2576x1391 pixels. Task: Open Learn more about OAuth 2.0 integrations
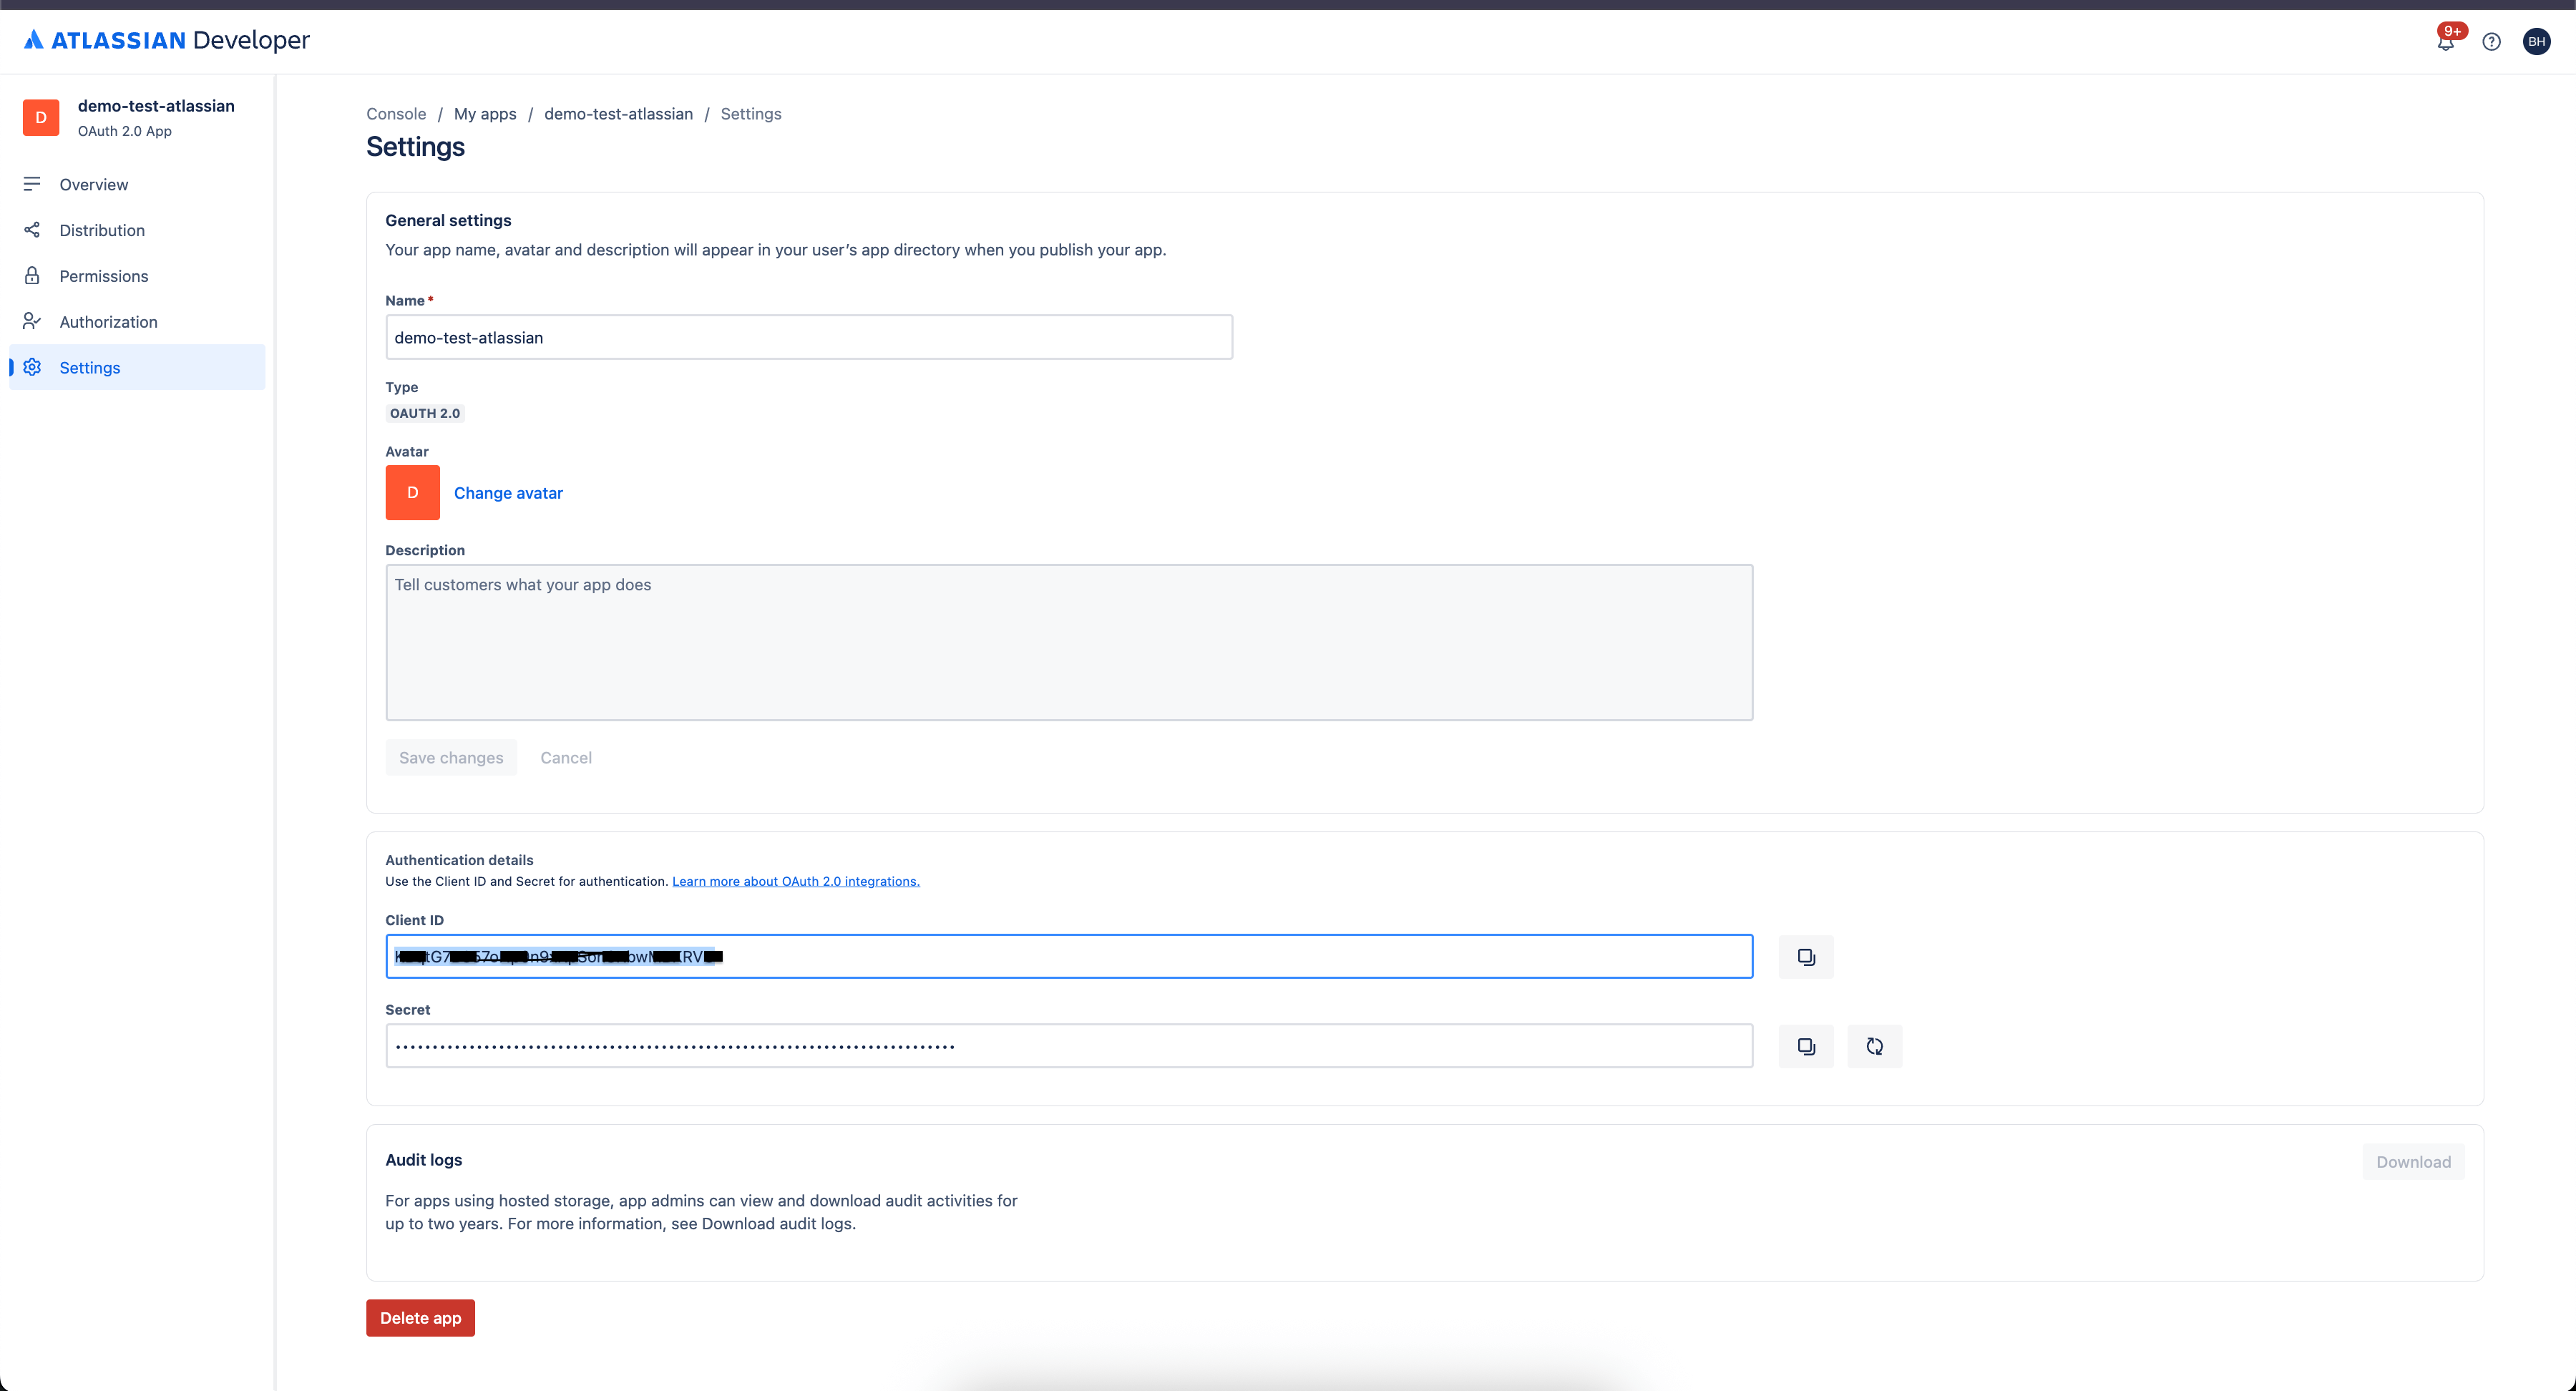(x=796, y=882)
